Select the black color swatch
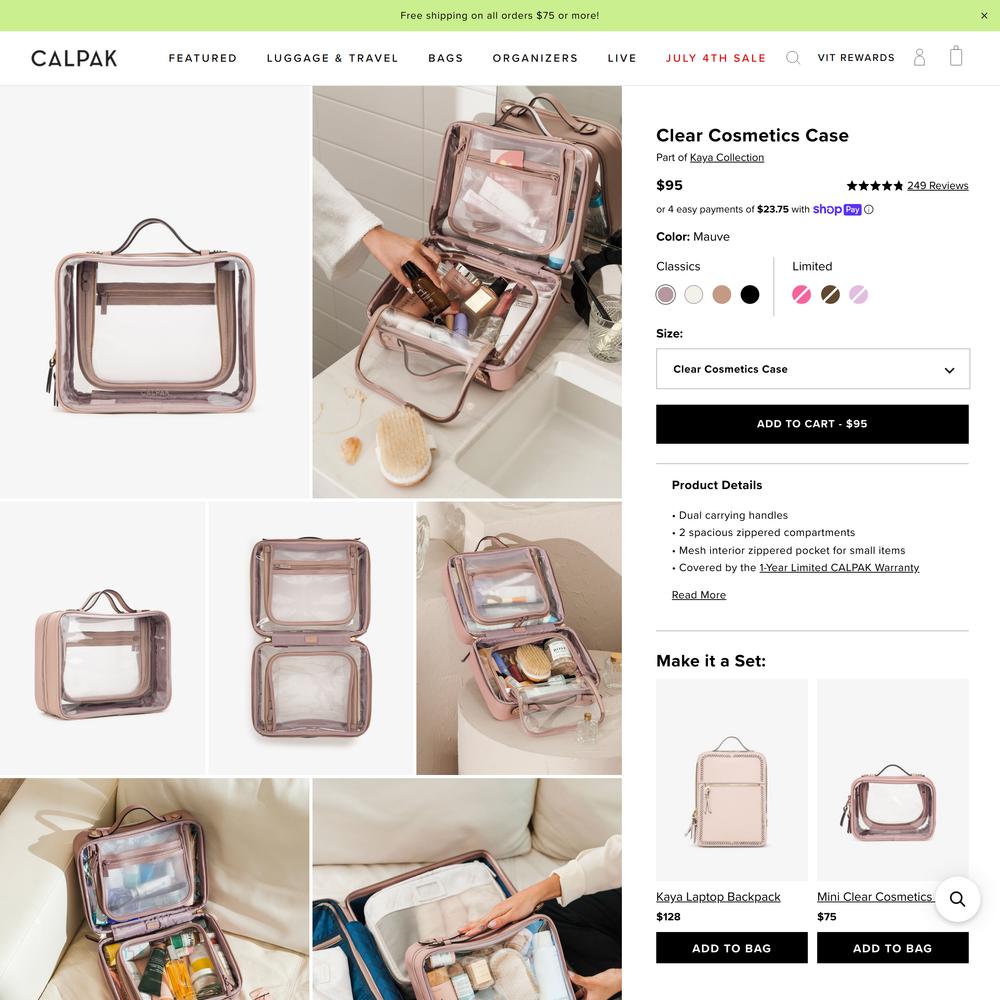Screen dimensions: 1000x1000 coord(750,295)
